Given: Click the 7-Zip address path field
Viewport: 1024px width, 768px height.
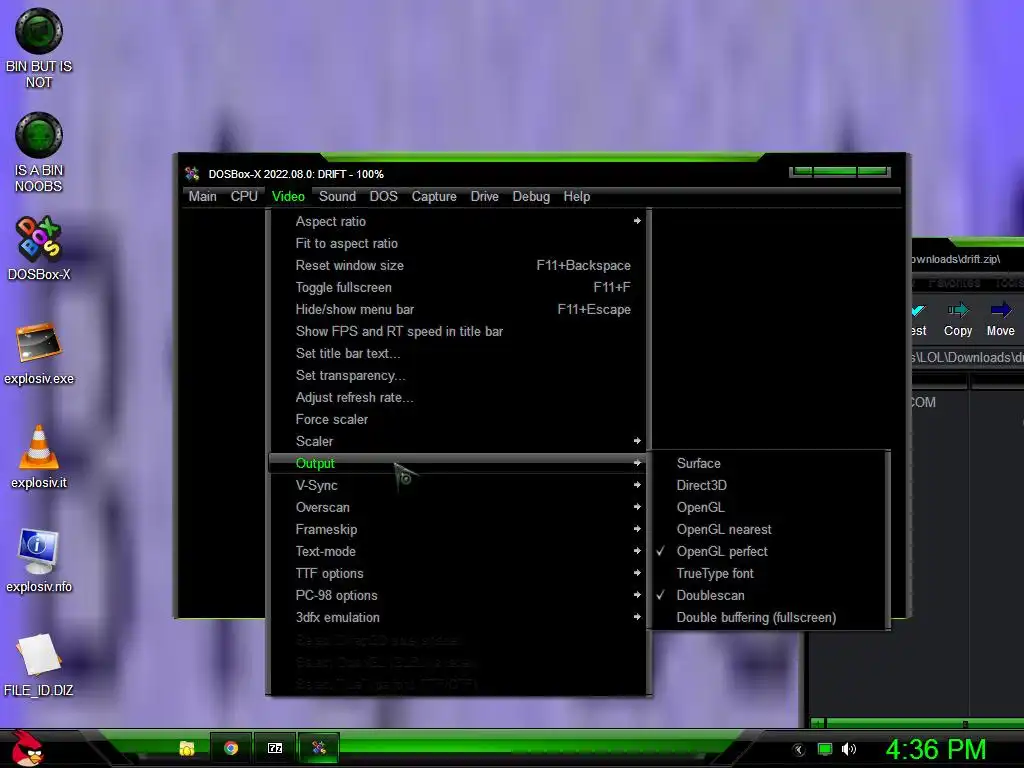Looking at the screenshot, I should pos(968,358).
